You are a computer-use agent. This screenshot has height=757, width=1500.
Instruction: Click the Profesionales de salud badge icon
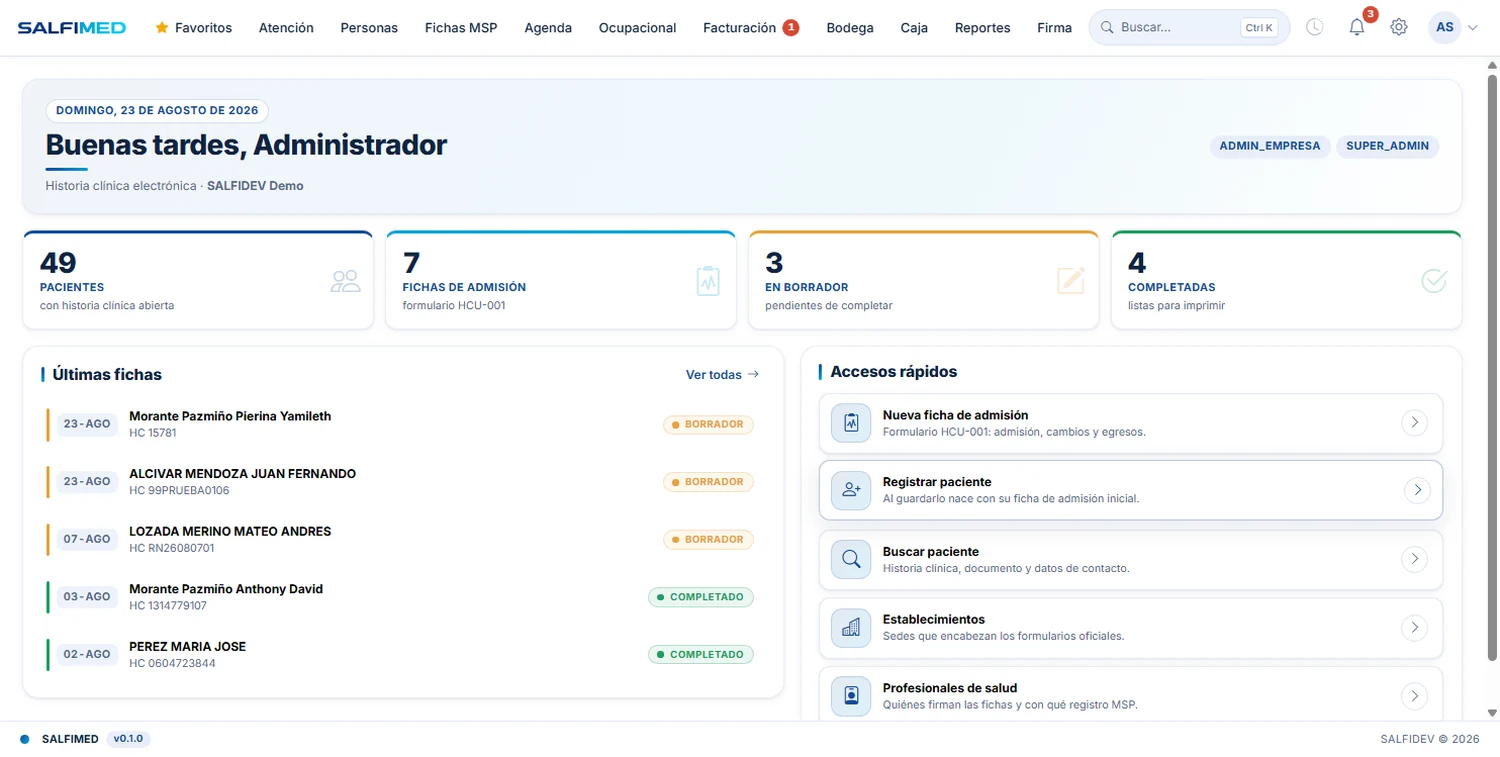click(851, 696)
